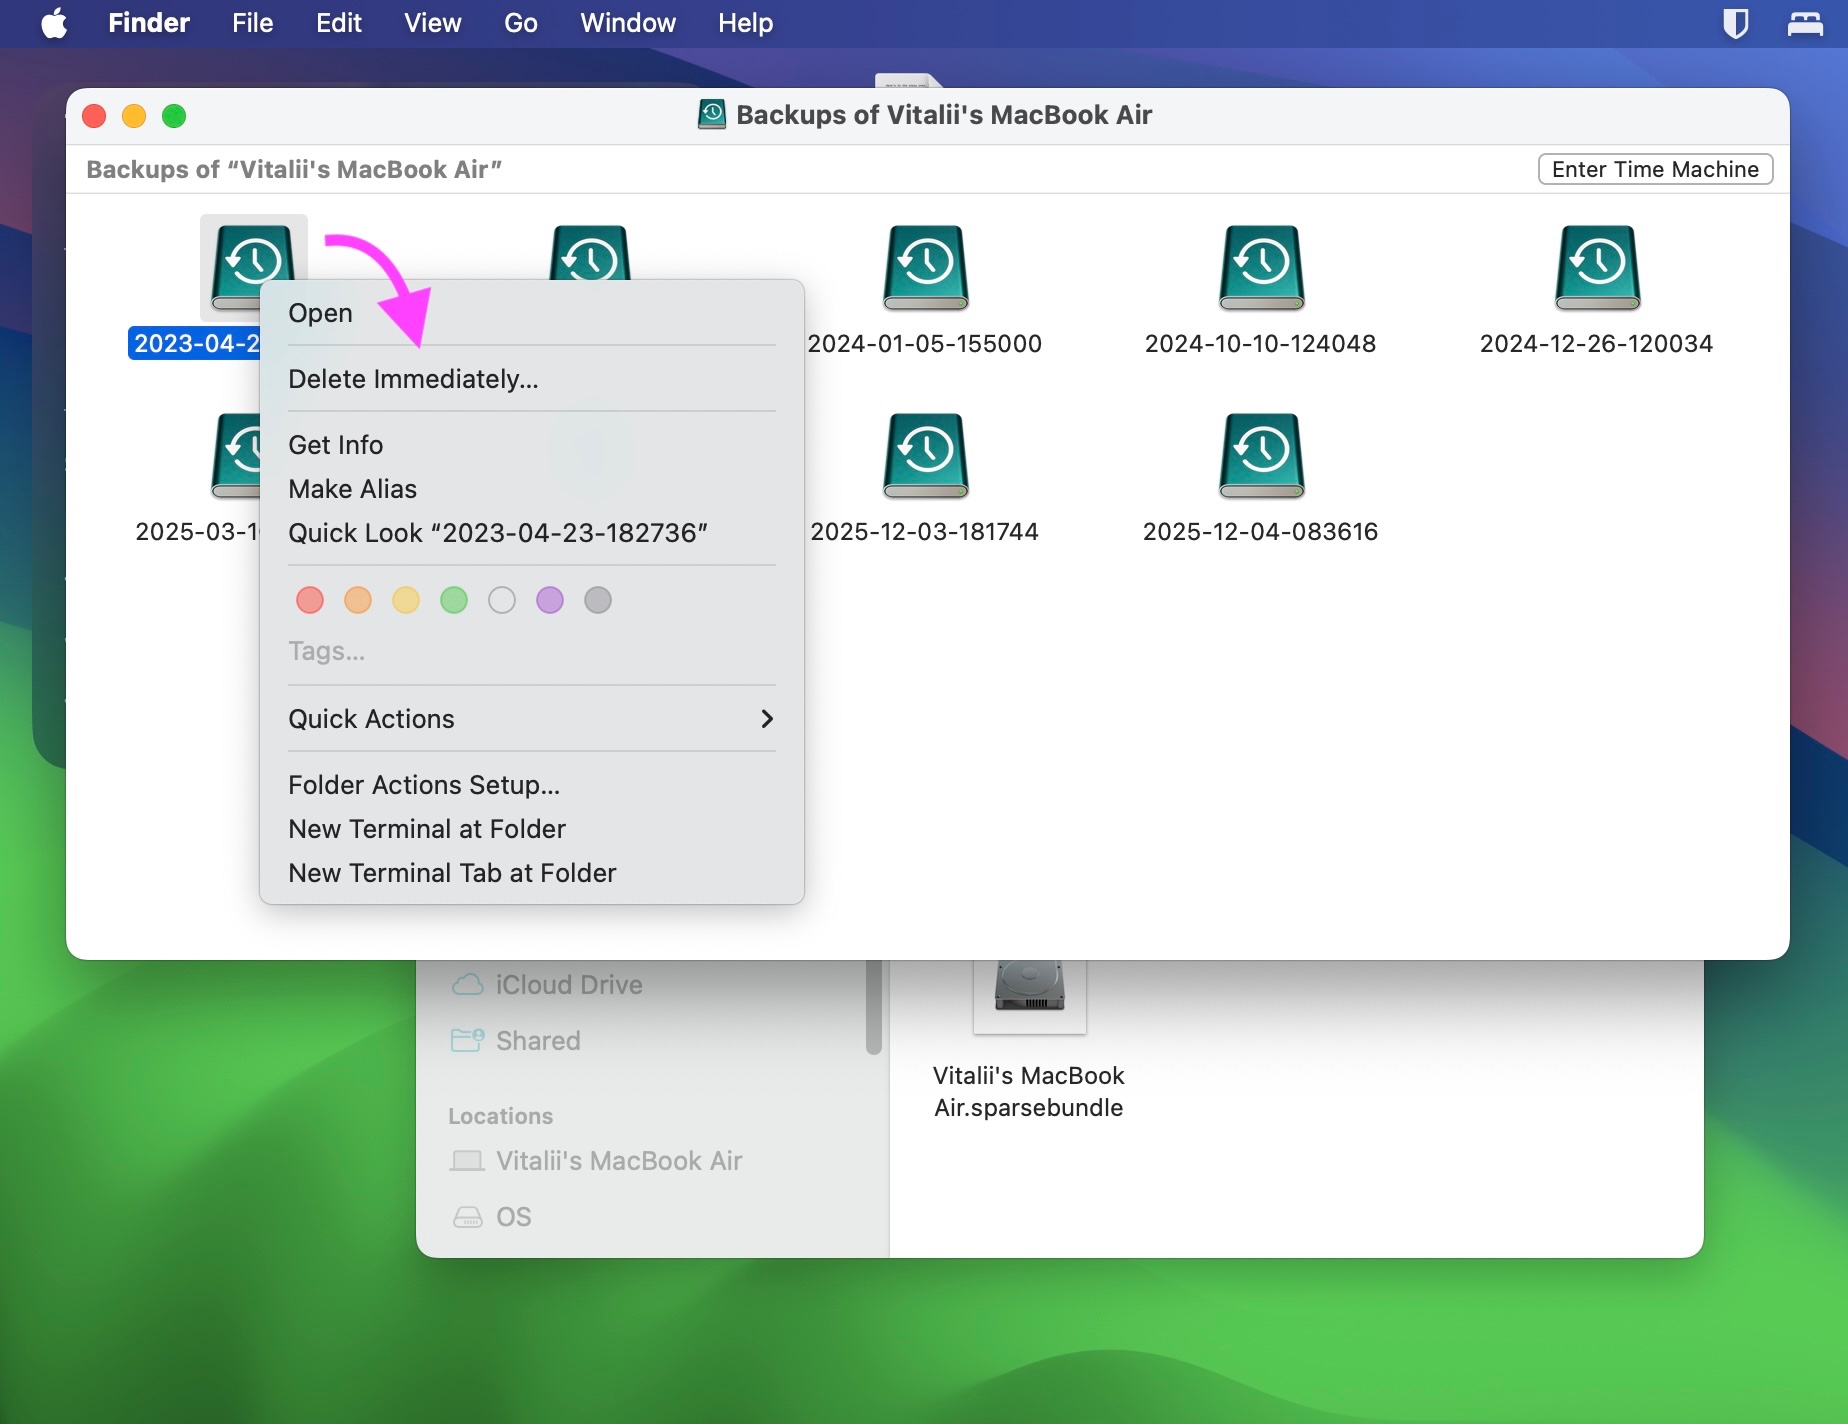Click the highlighted 2023-04 backup name

(x=194, y=344)
